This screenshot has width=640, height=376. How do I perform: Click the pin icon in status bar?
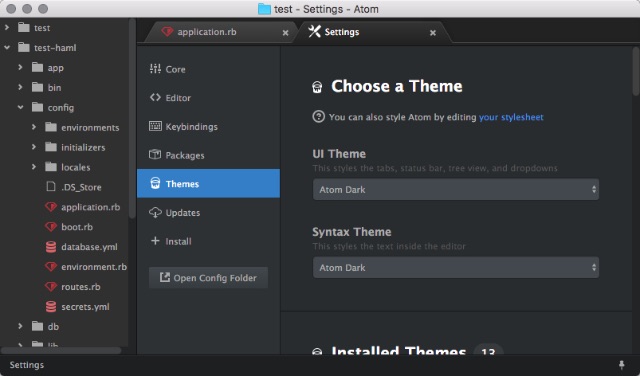point(621,365)
